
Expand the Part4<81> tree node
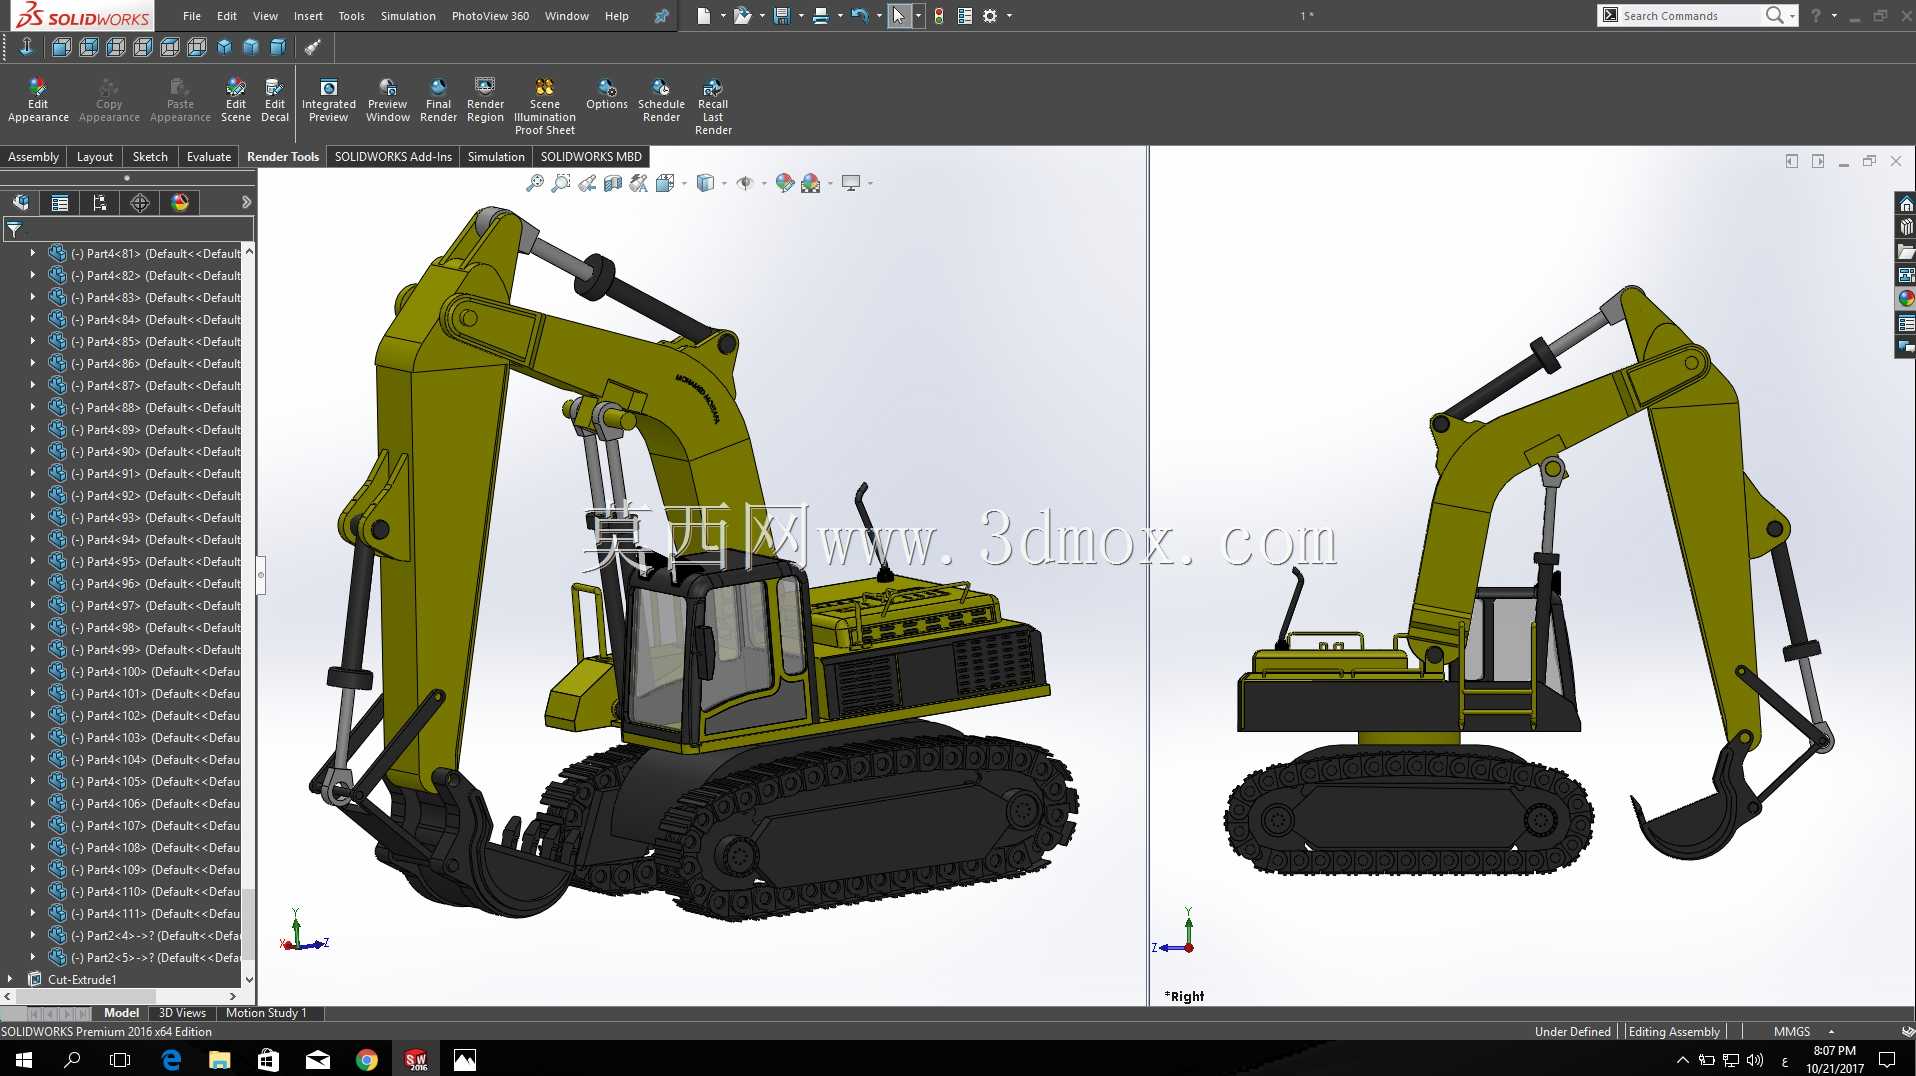[x=32, y=254]
